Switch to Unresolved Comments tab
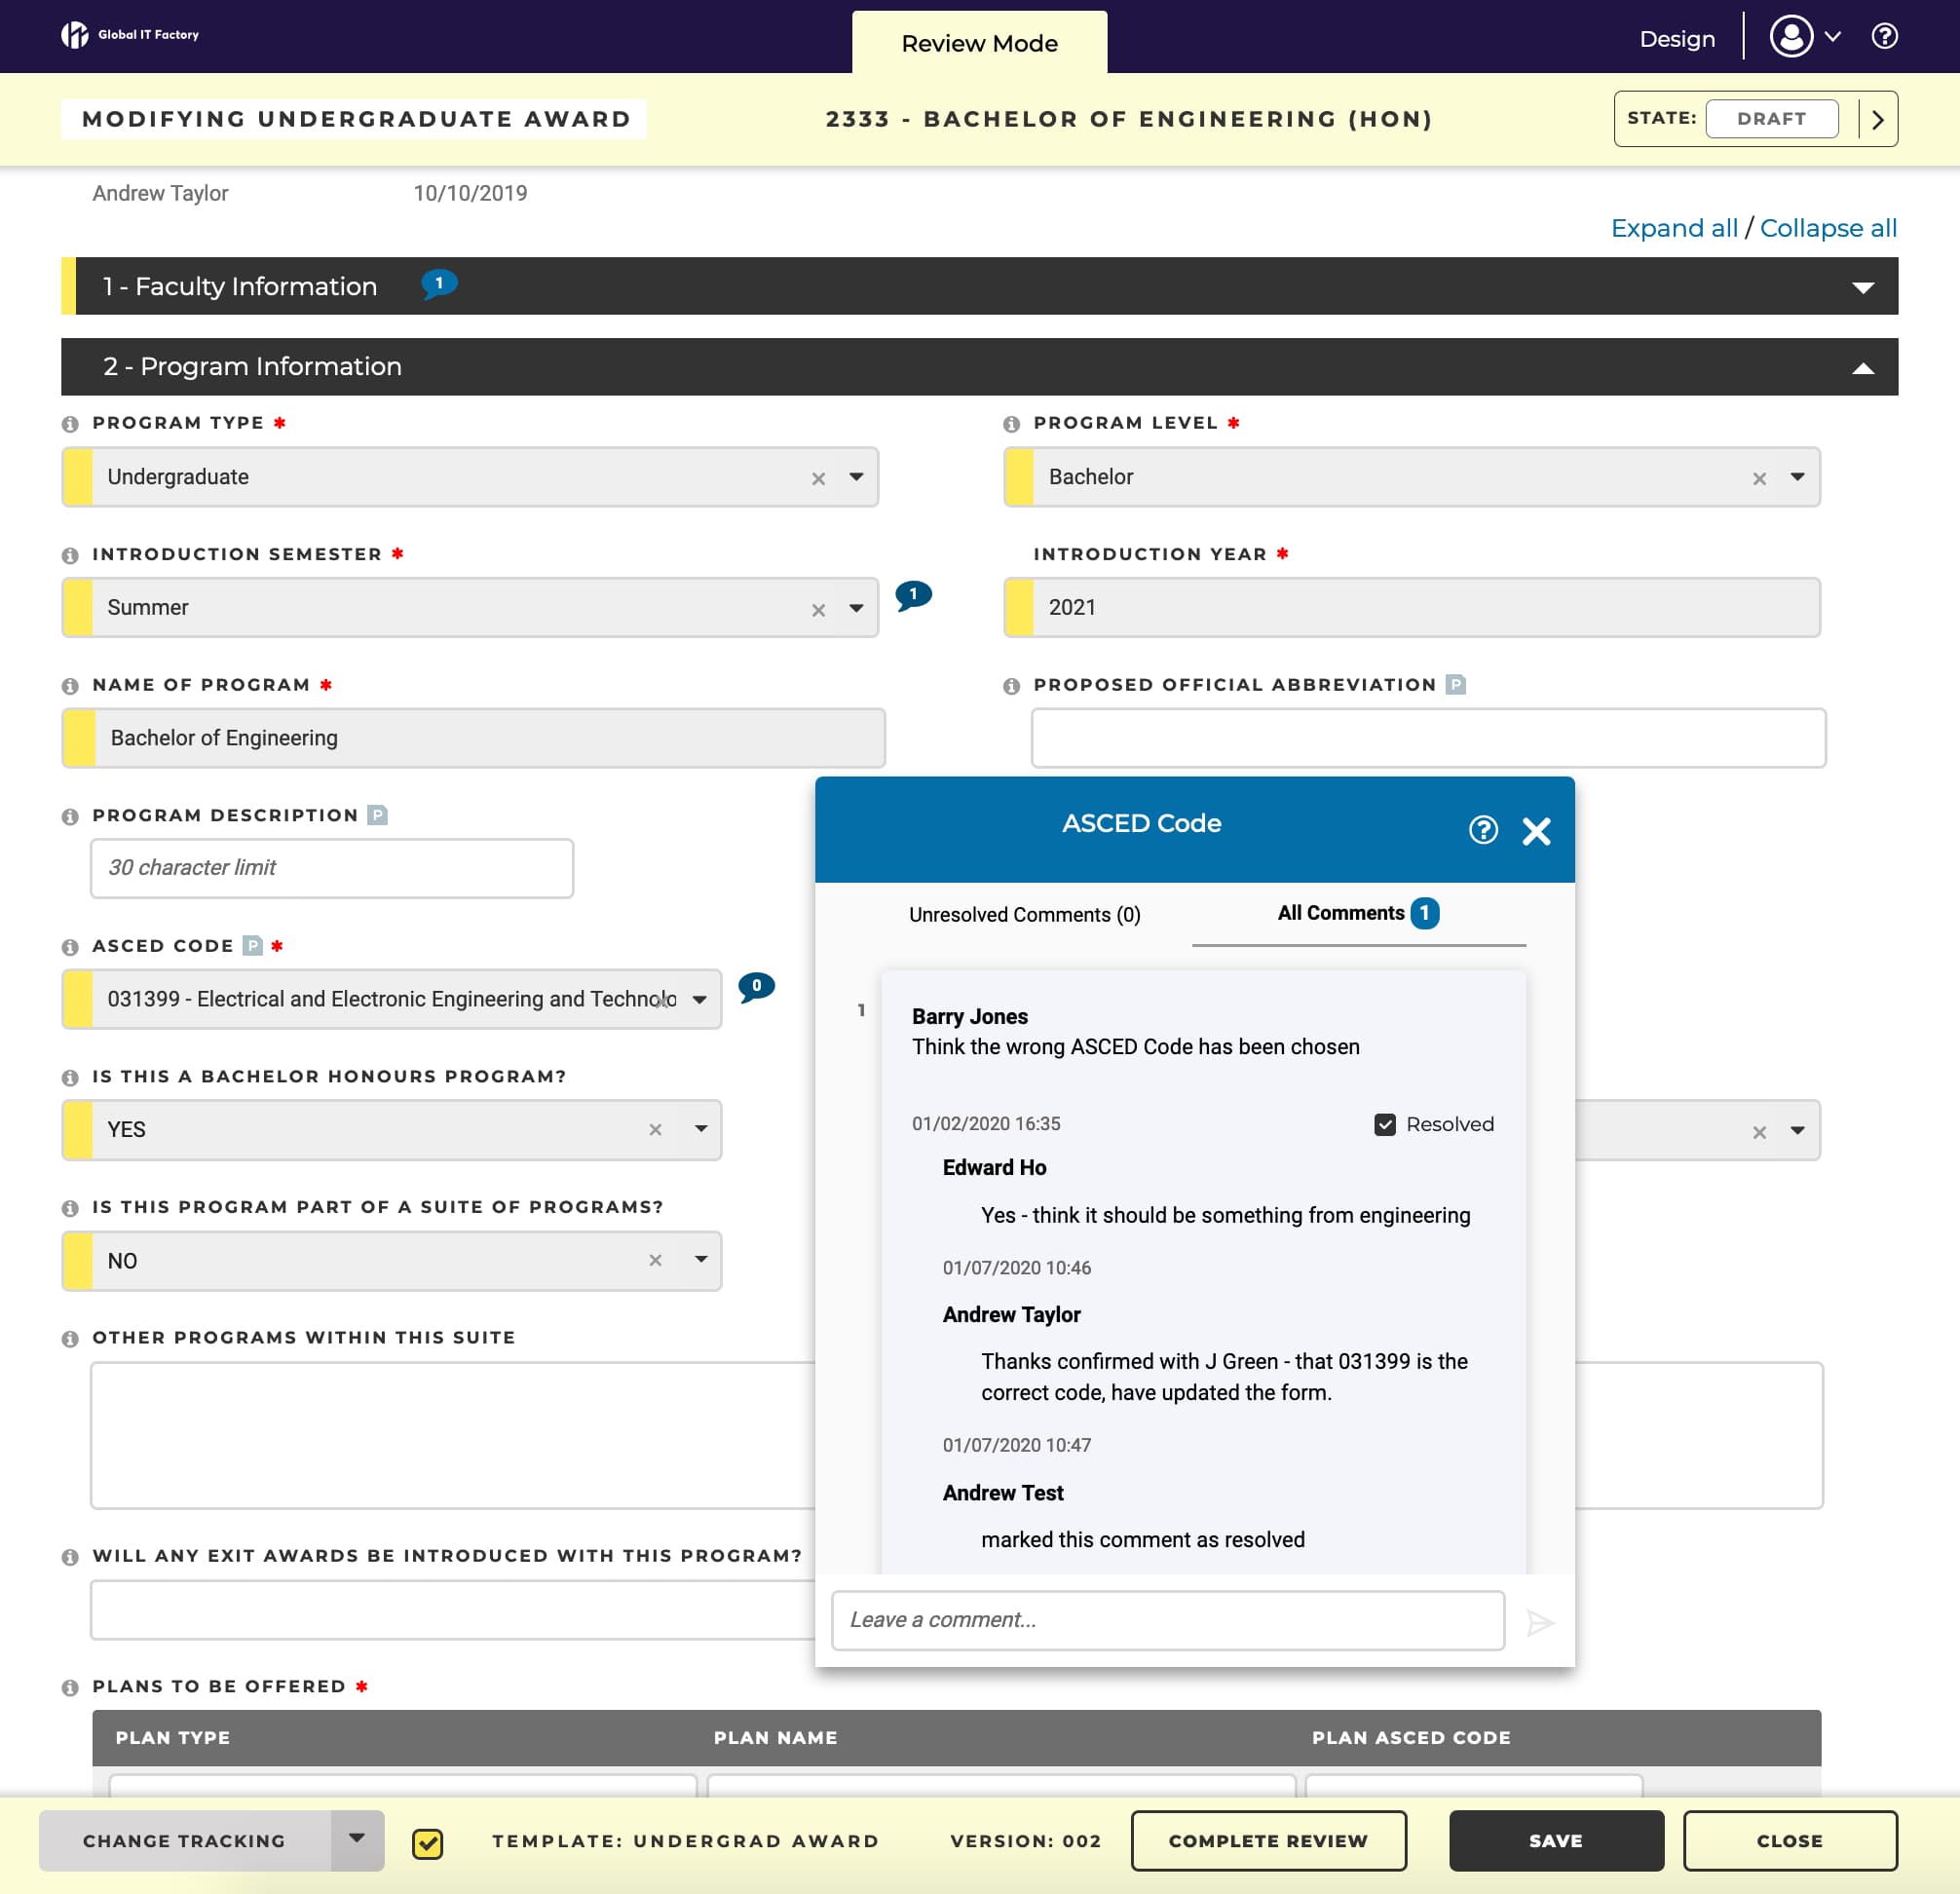Viewport: 1960px width, 1894px height. click(1024, 914)
